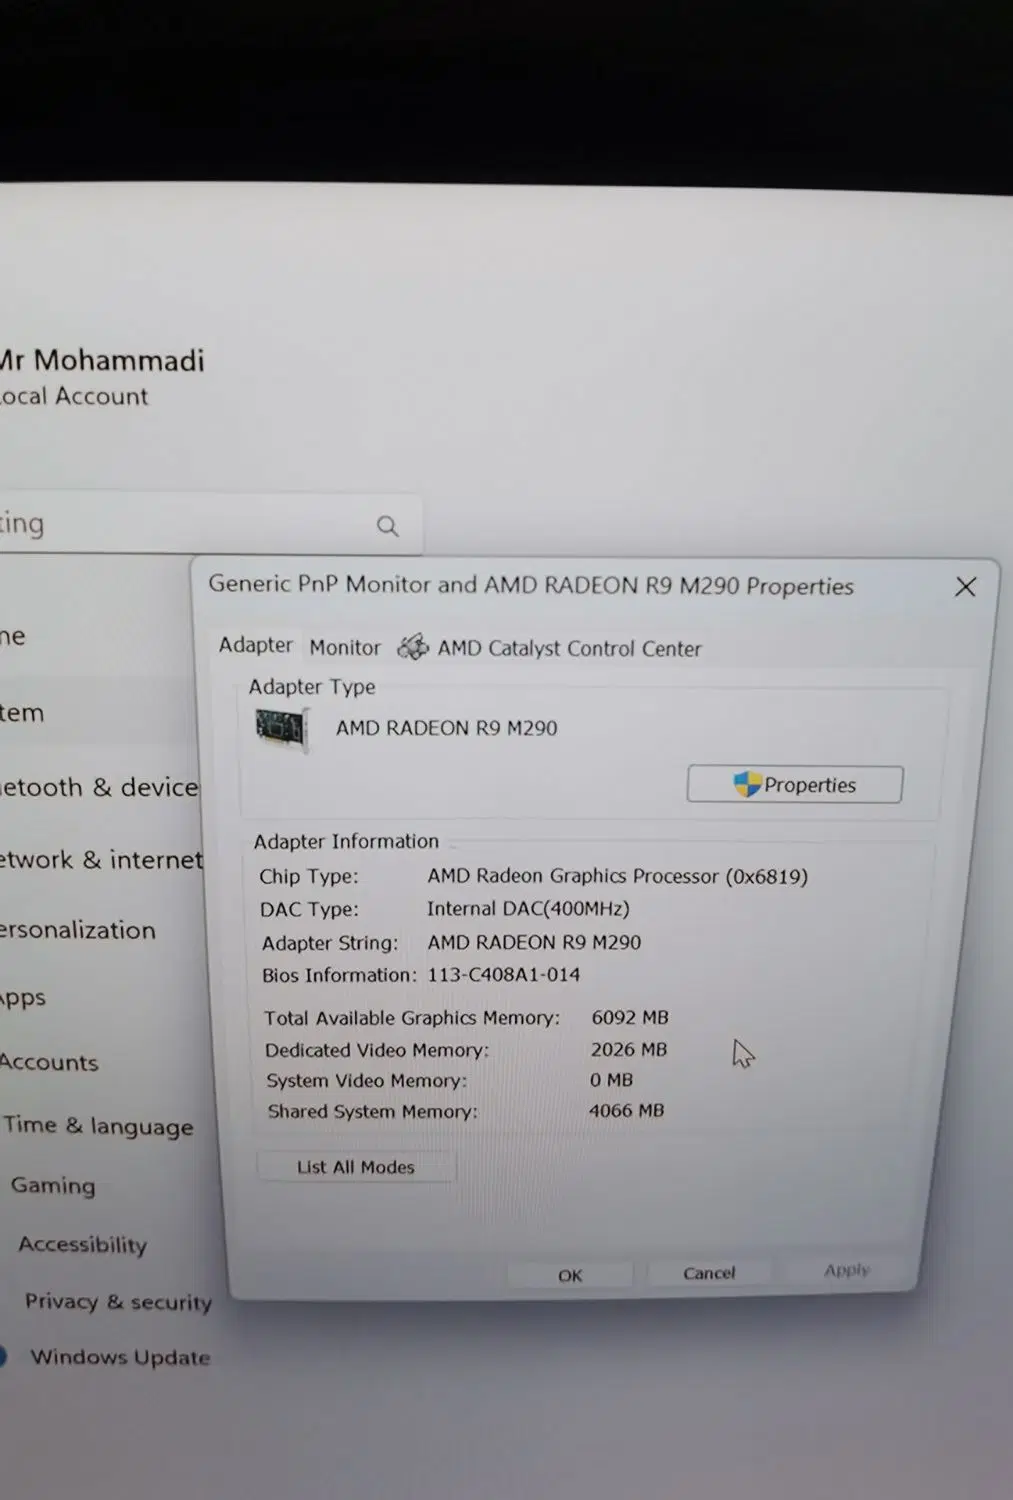Click the shield icon on Properties button

click(x=747, y=784)
